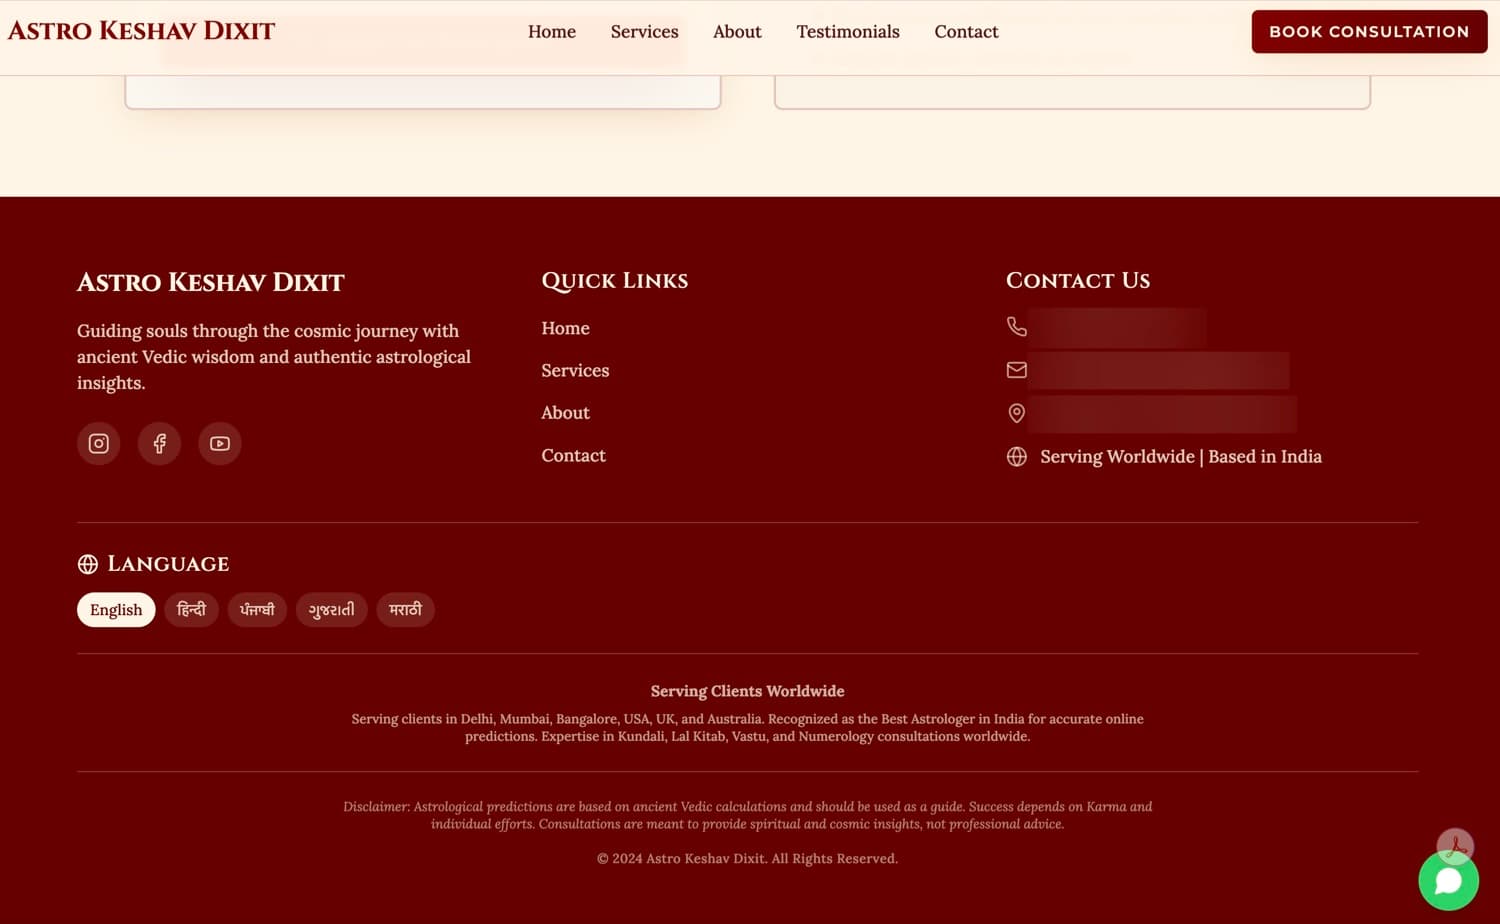Click the Astro Keshav Dixit header logo

pos(141,31)
